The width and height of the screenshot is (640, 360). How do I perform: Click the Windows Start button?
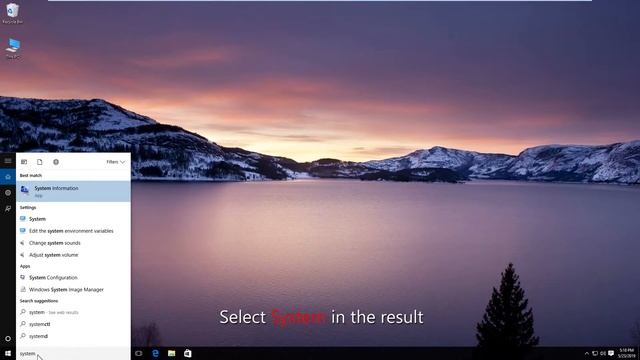pos(8,353)
